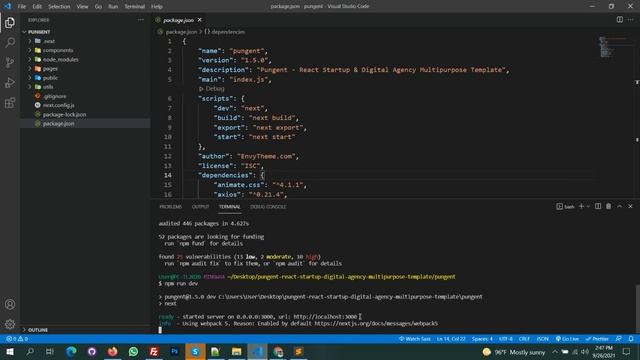Open the Manage gear icon

[x=10, y=324]
